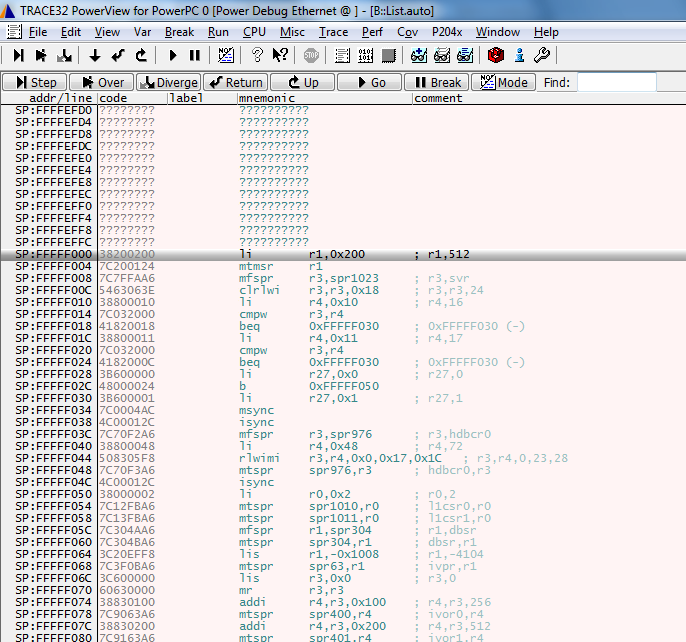Click the Go button in listing window
Viewport: 686px width, 642px height.
tap(370, 82)
